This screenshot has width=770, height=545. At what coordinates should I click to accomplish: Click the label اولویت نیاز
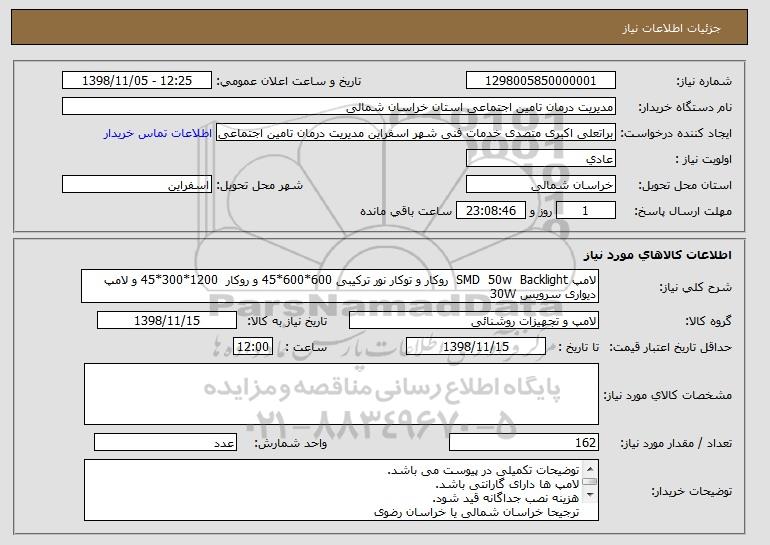point(703,159)
